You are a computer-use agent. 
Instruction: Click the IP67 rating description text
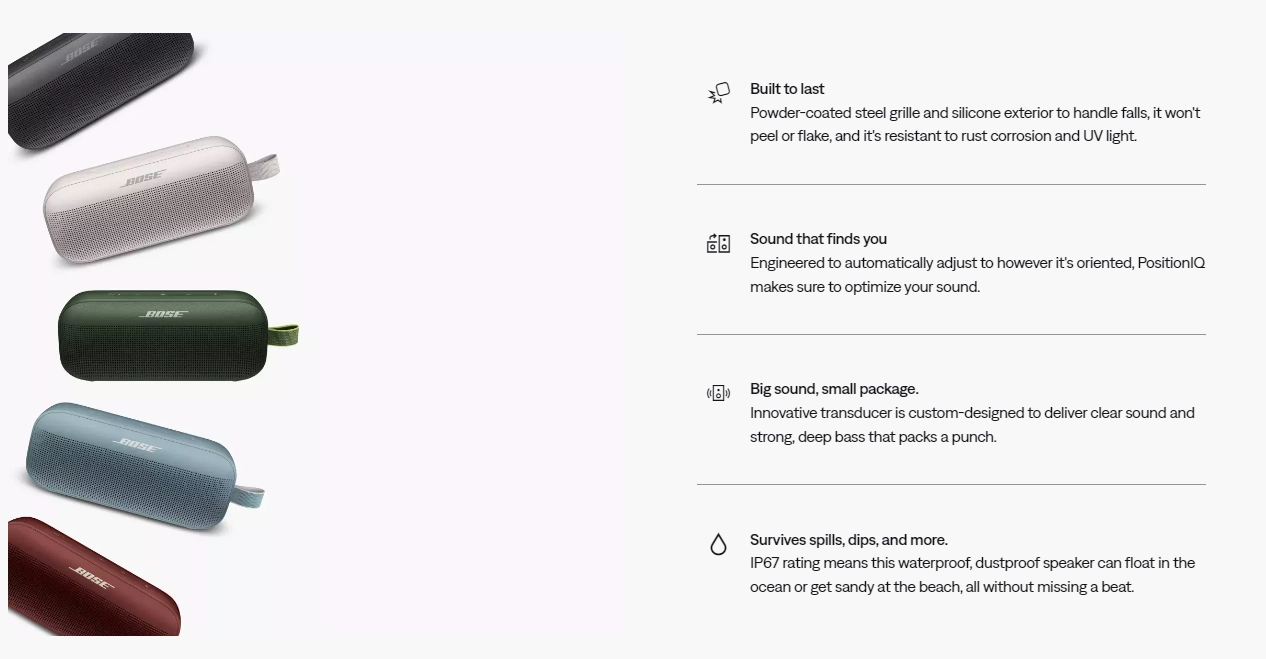click(972, 575)
